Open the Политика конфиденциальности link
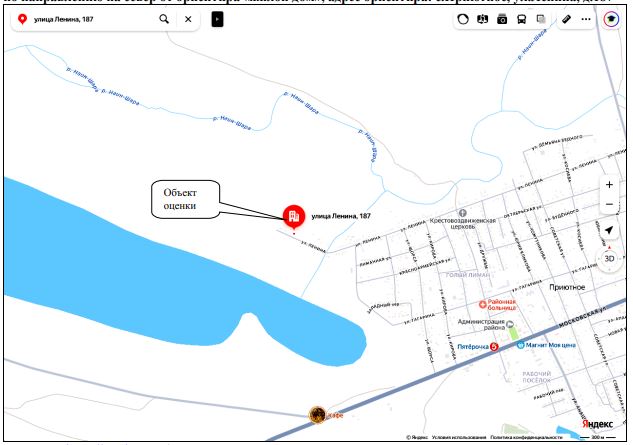This screenshot has width=633, height=445. pyautogui.click(x=526, y=437)
